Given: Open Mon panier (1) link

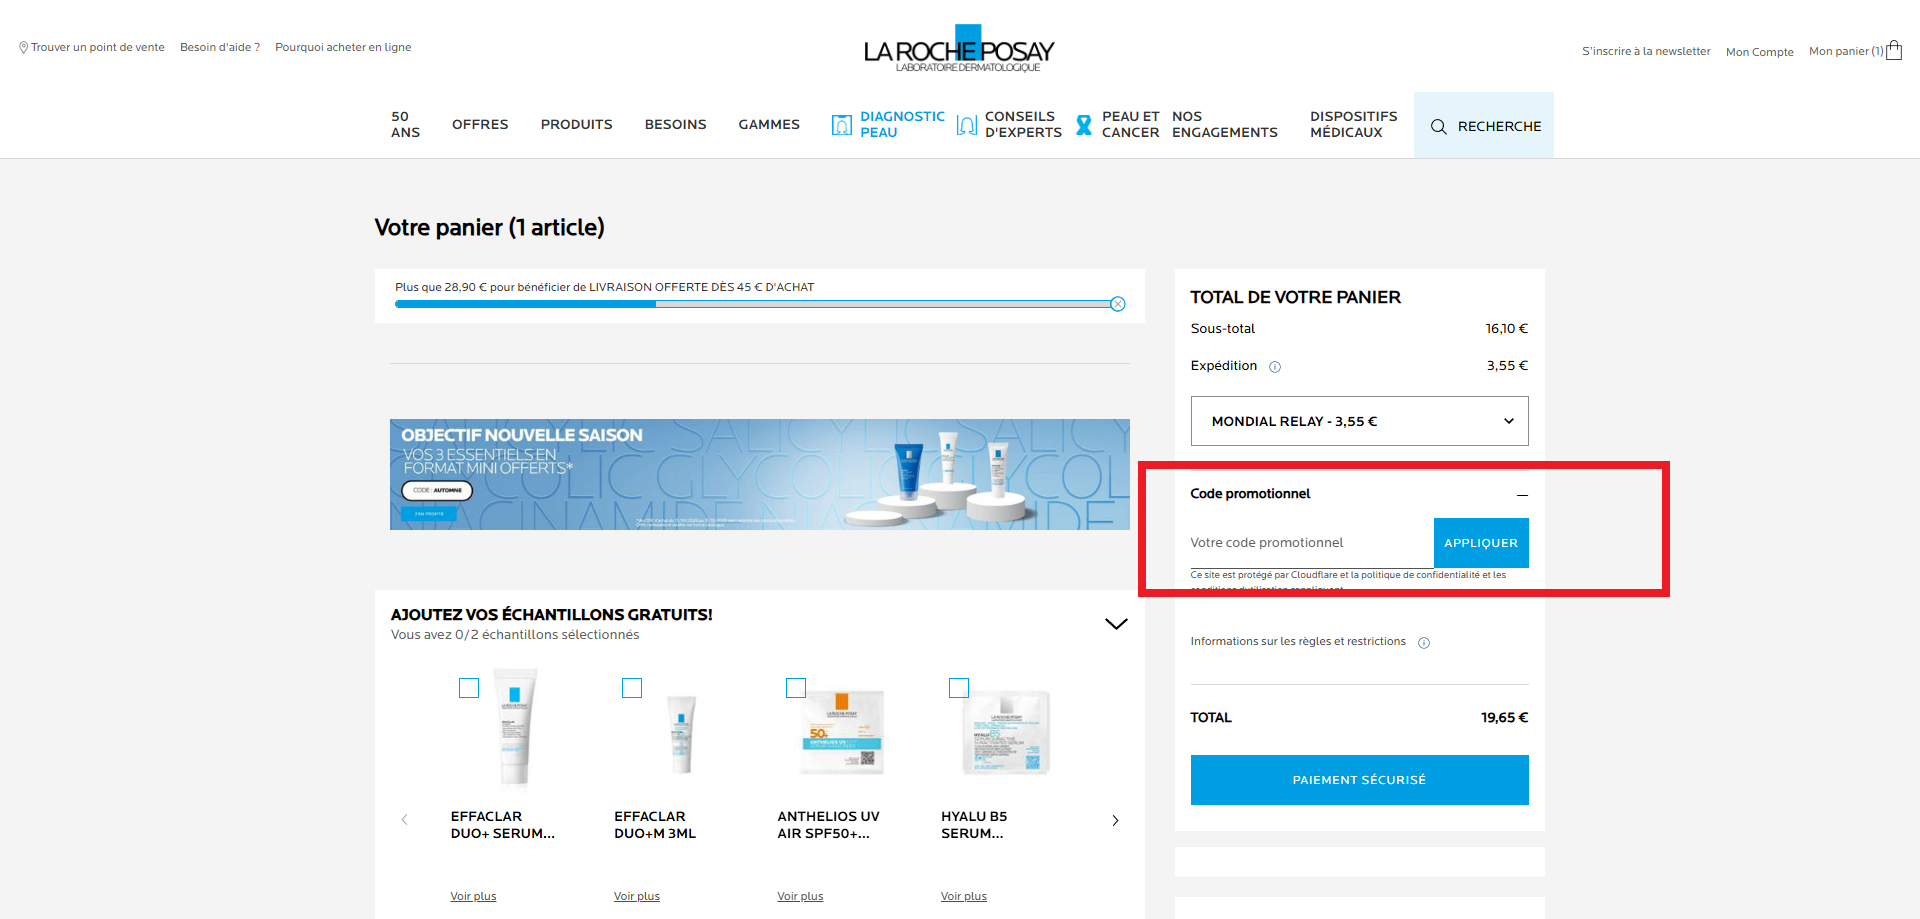Looking at the screenshot, I should [x=1846, y=51].
